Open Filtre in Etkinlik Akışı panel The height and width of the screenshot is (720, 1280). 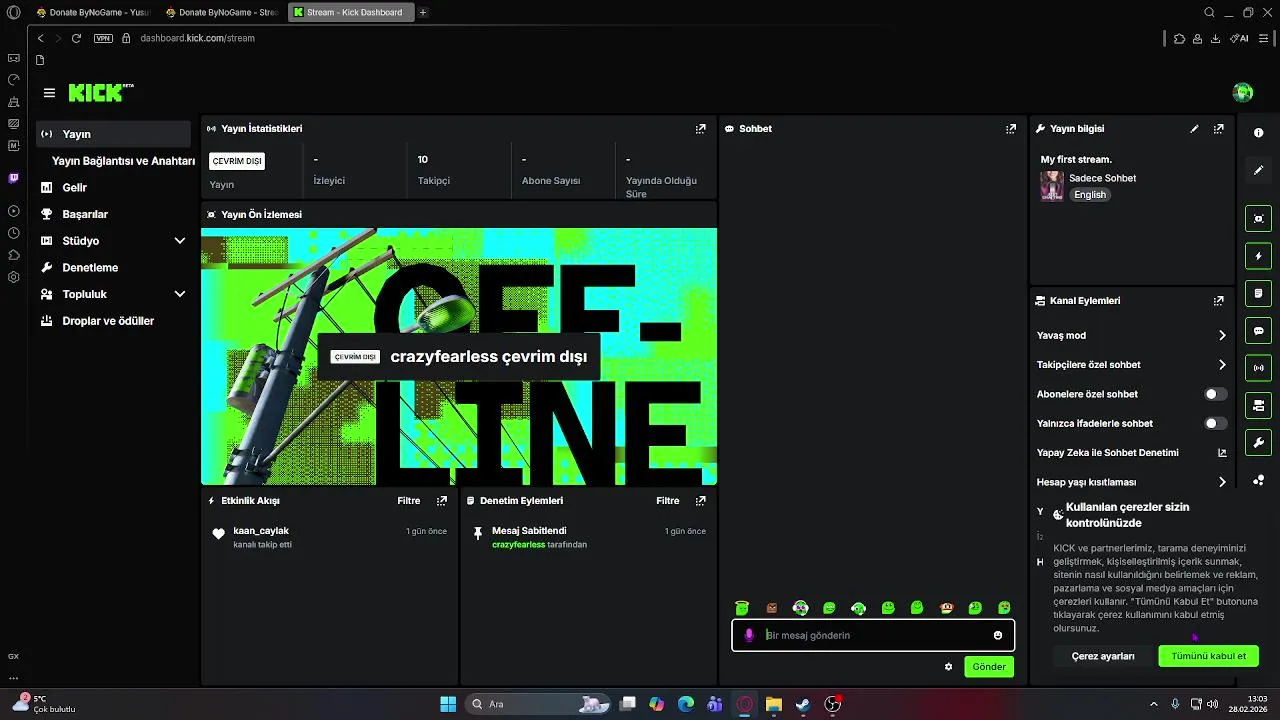(x=408, y=501)
